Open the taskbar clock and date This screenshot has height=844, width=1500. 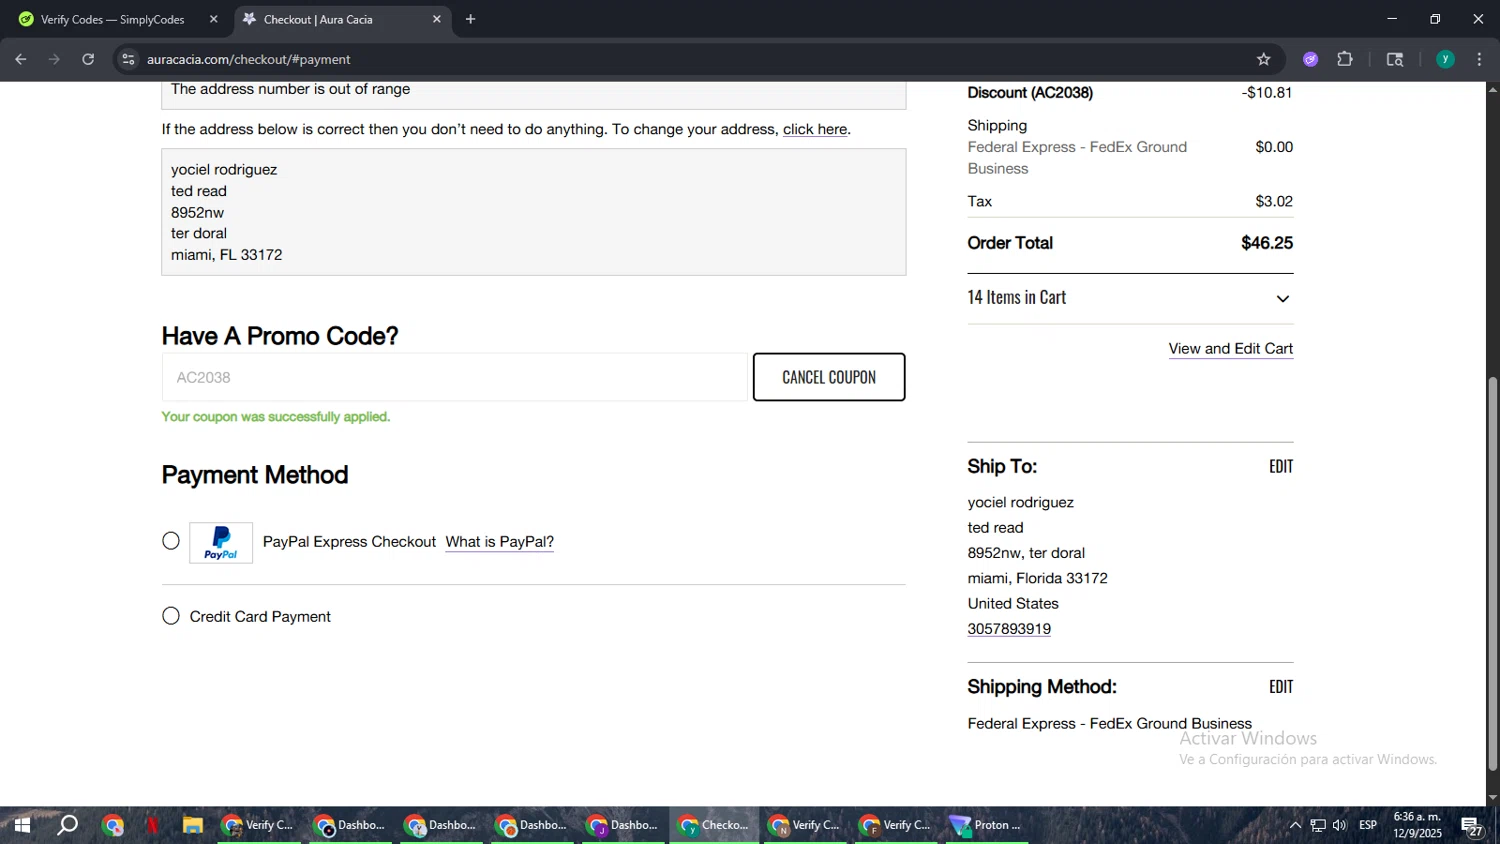pyautogui.click(x=1418, y=825)
